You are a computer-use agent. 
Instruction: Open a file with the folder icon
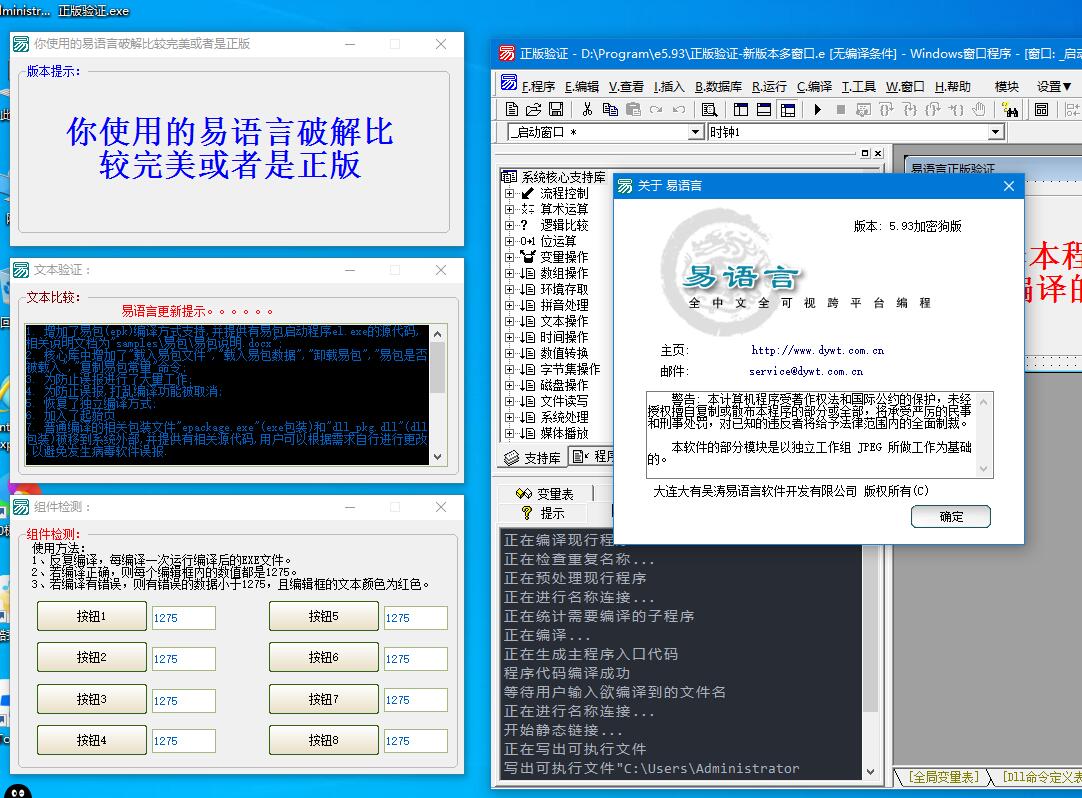coord(533,109)
